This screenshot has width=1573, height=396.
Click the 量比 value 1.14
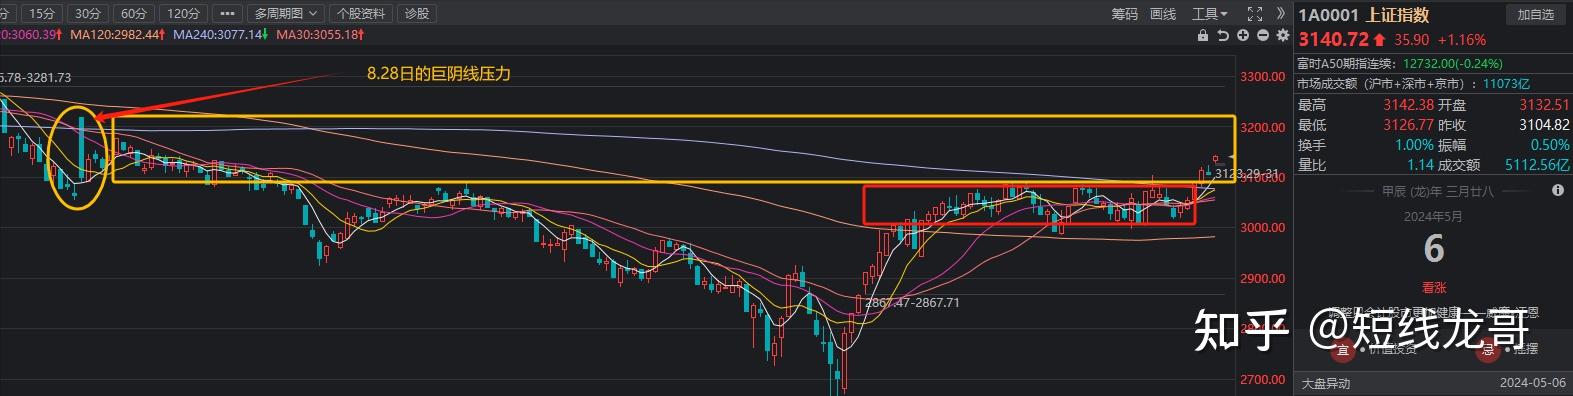[x=1420, y=165]
